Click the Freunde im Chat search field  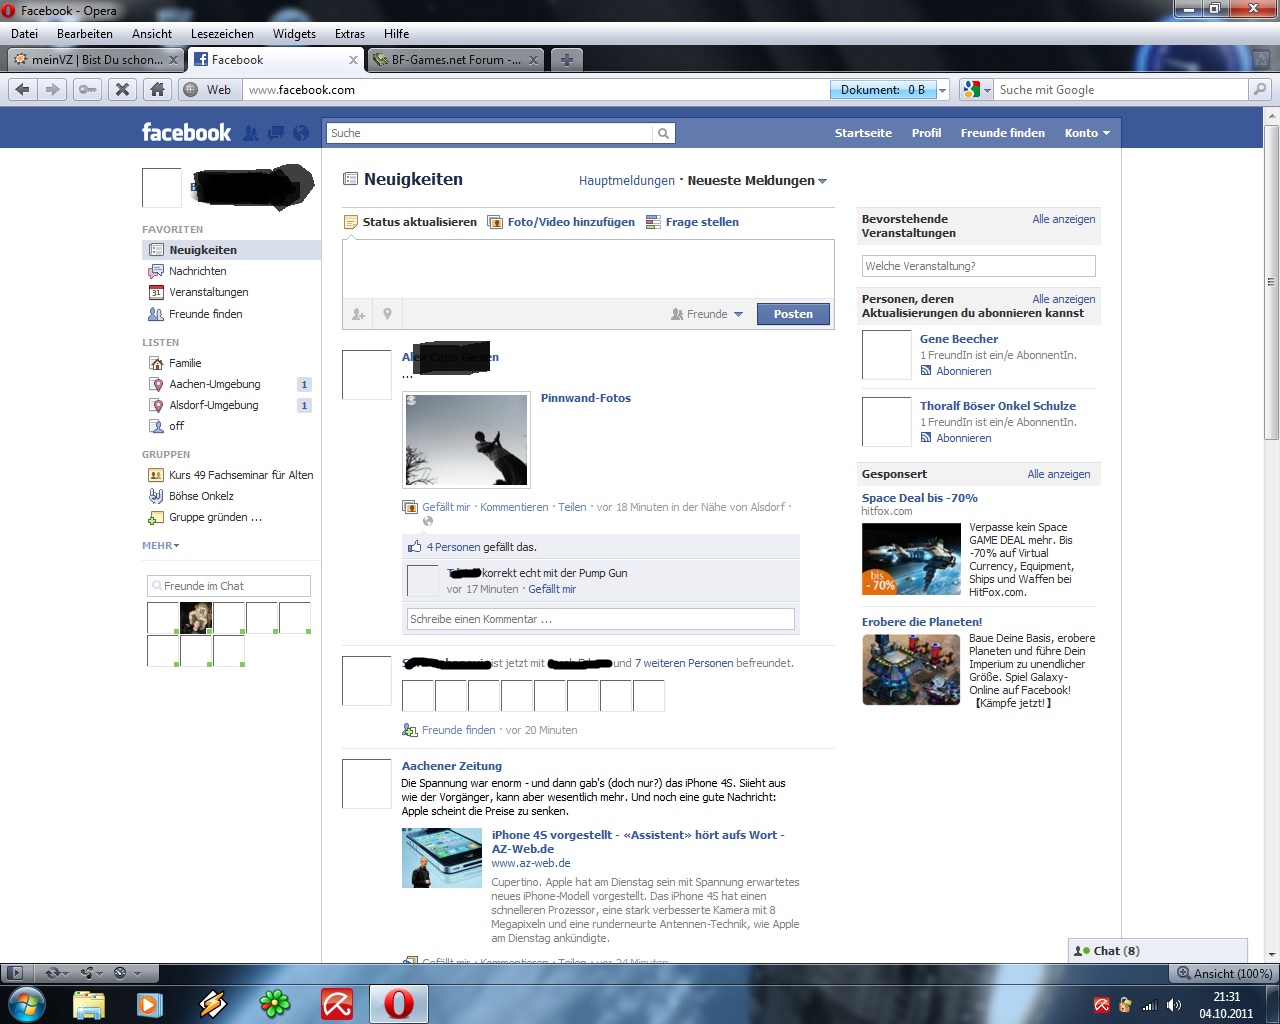coord(228,586)
